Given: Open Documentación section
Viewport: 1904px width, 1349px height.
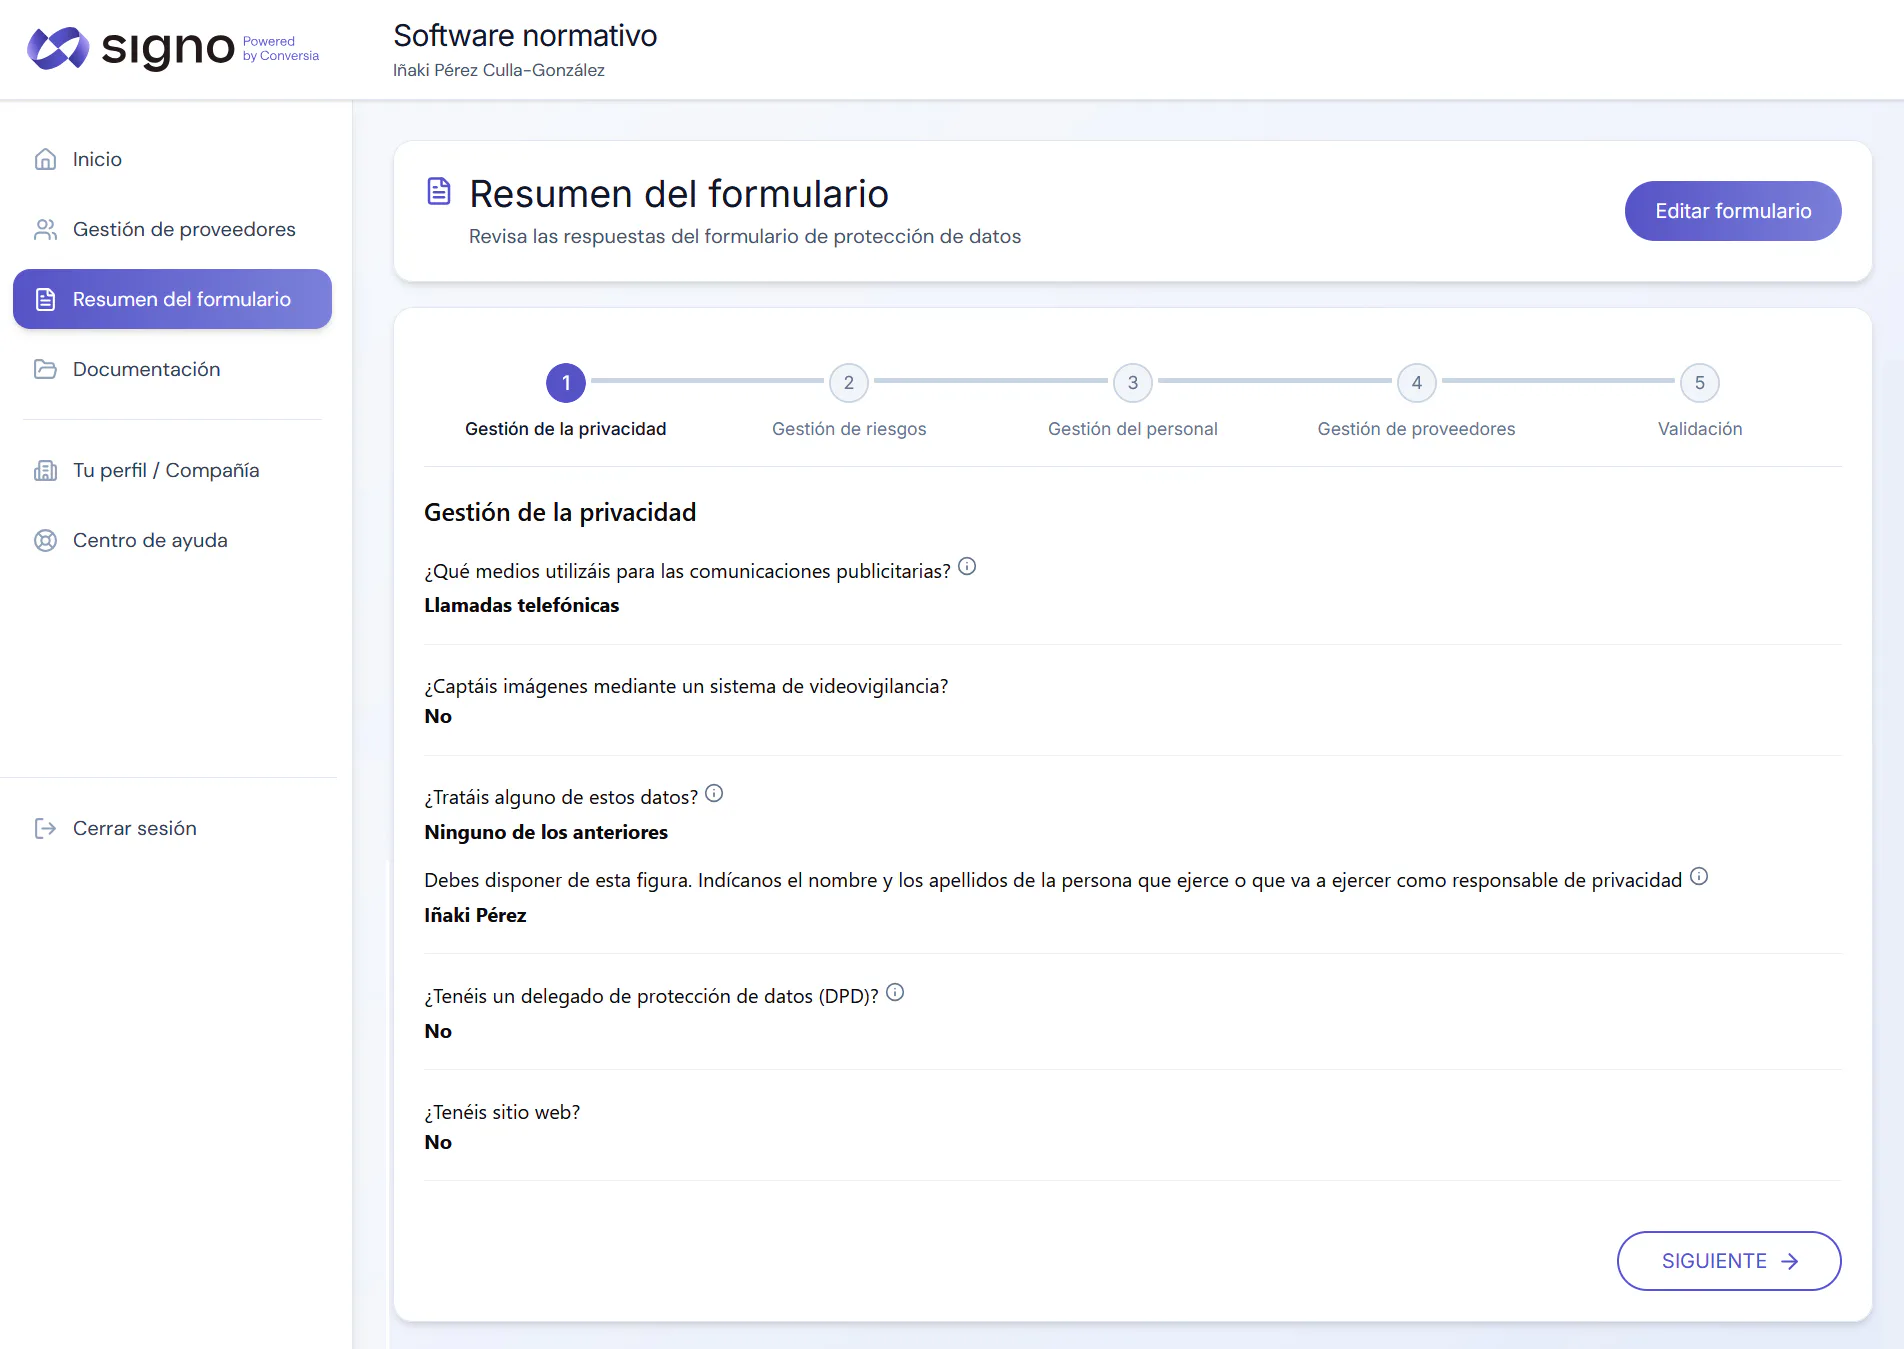Looking at the screenshot, I should 172,369.
